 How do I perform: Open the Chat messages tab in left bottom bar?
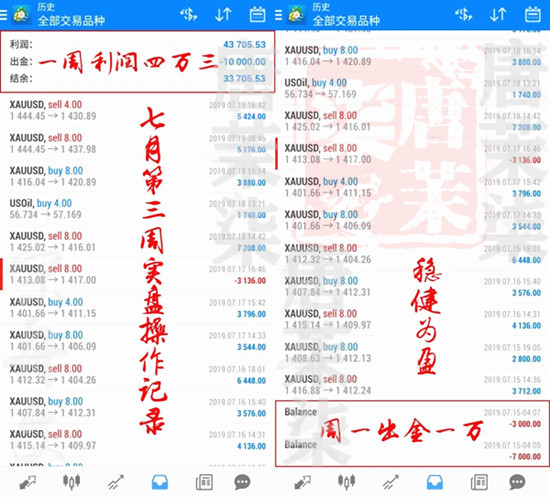[x=242, y=482]
